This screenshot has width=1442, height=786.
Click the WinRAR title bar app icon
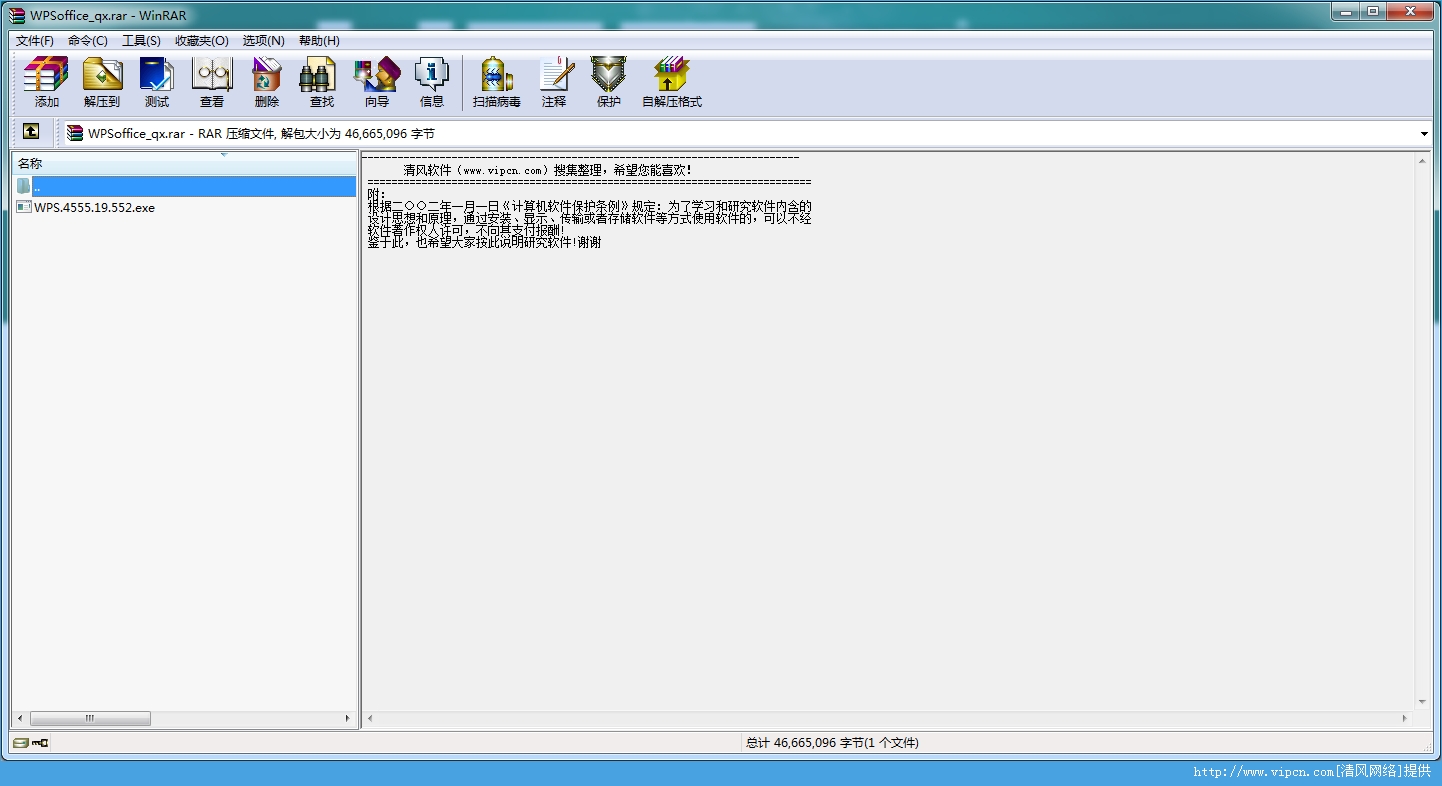point(17,15)
